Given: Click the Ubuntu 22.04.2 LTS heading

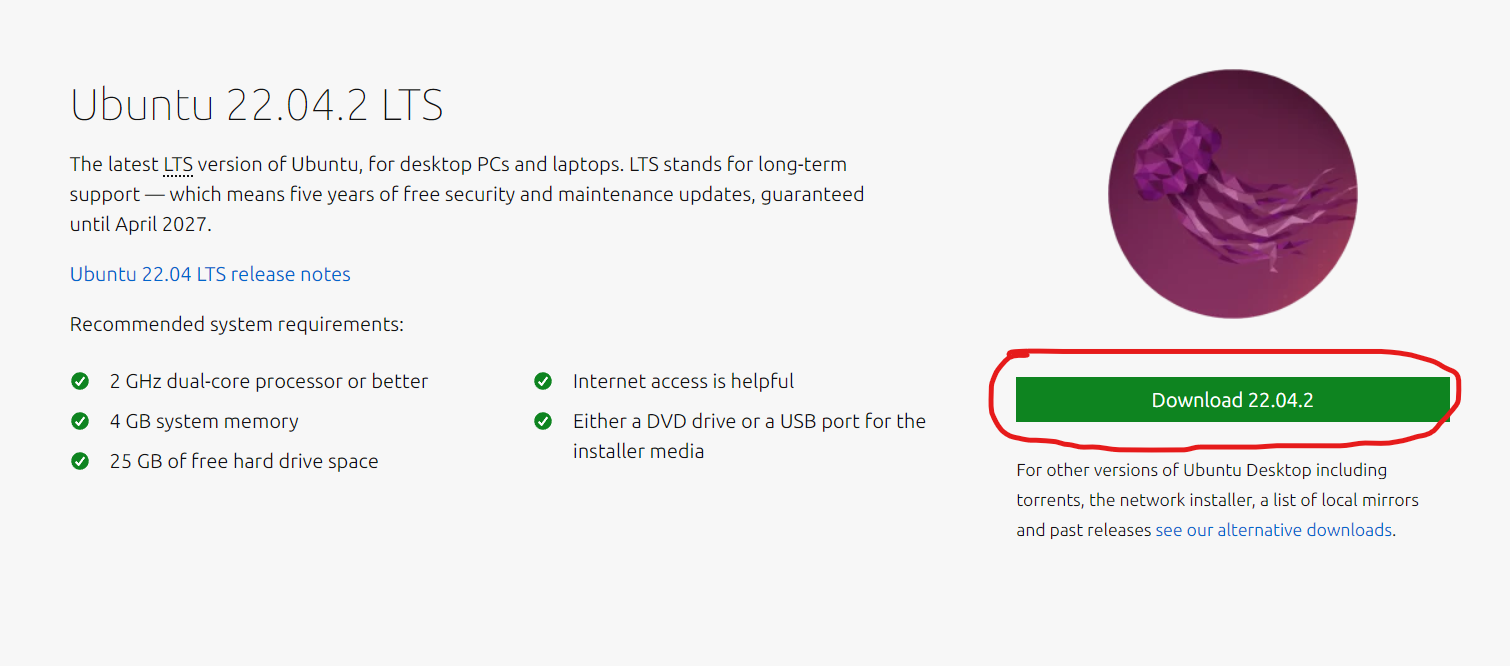Looking at the screenshot, I should pos(257,104).
